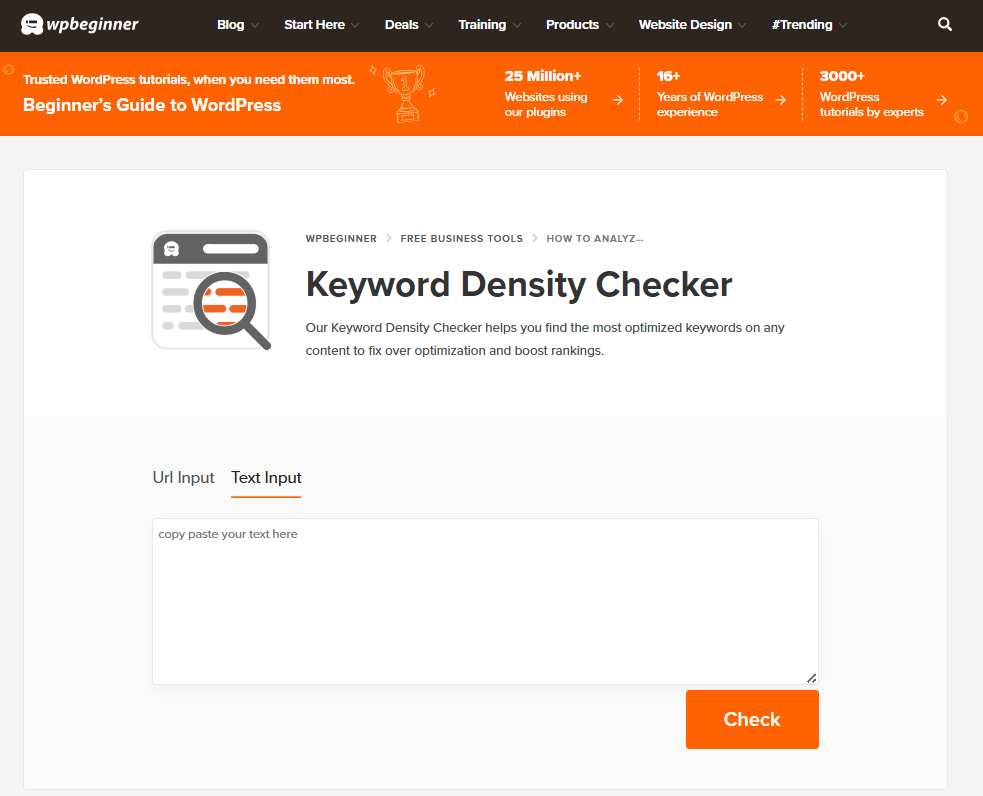The image size is (983, 796).
Task: Click the Keyword Density Checker illustration
Action: [211, 290]
